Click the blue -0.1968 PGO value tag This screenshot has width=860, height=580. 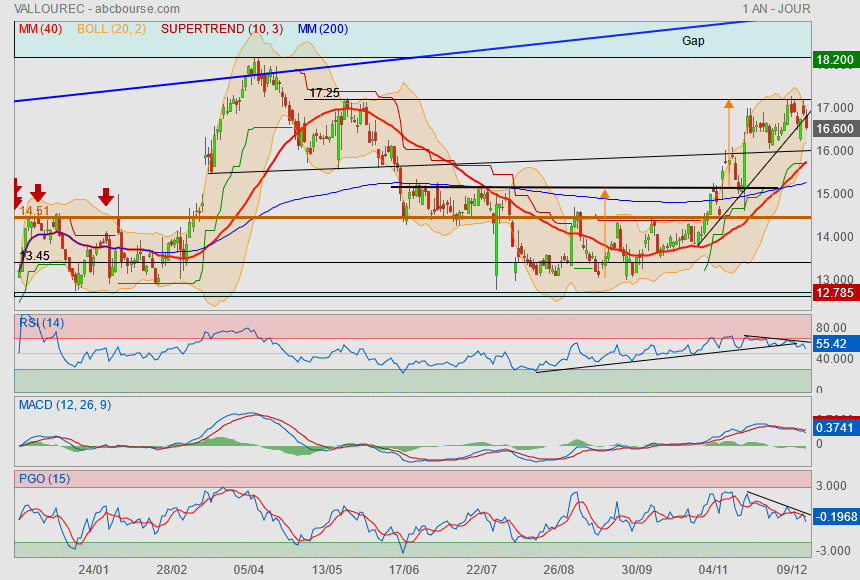pyautogui.click(x=836, y=516)
